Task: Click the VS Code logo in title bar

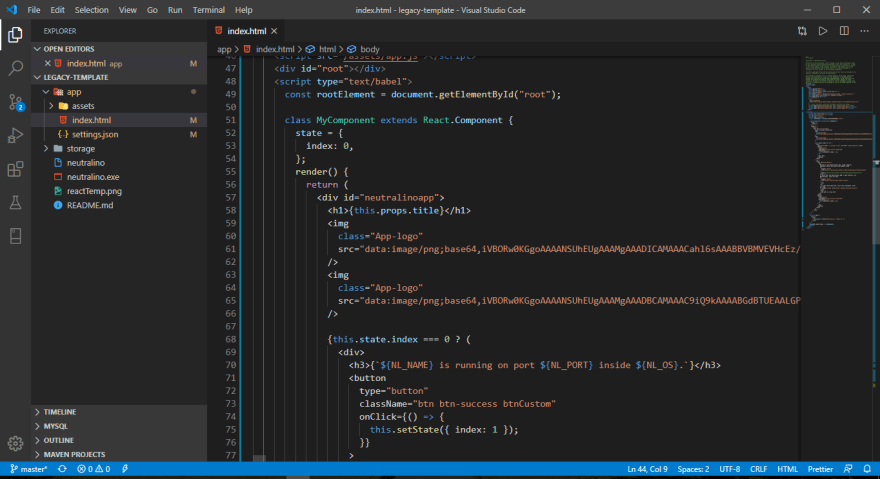Action: (x=12, y=10)
